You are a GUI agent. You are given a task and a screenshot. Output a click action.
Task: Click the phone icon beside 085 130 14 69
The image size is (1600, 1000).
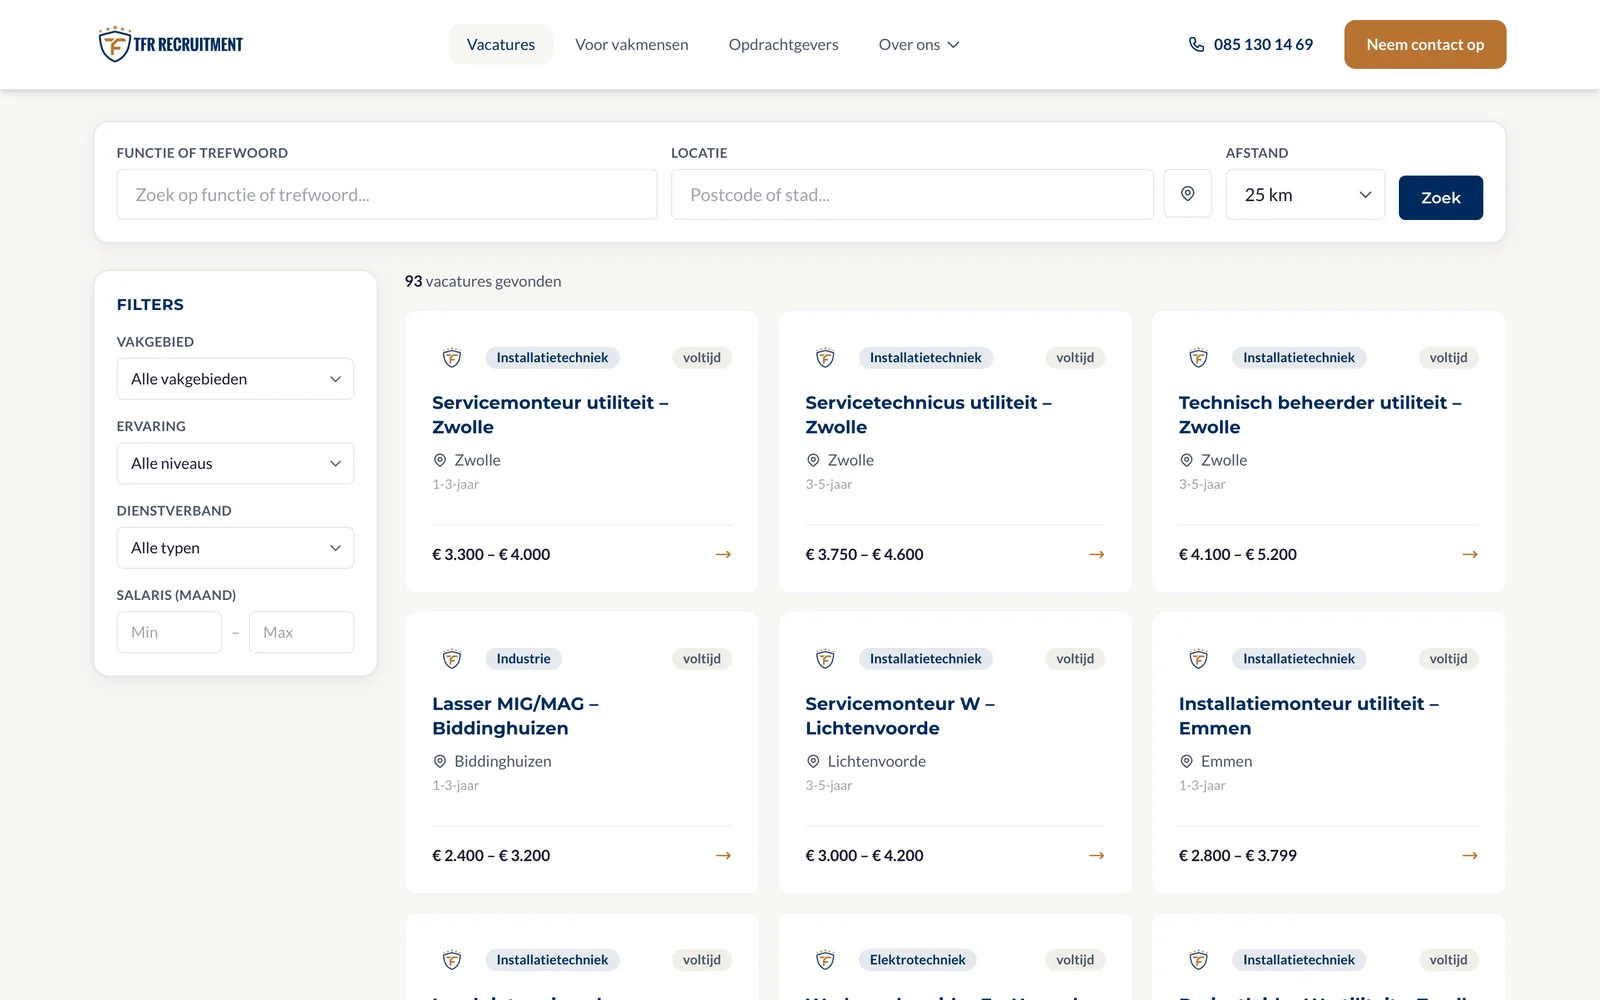1196,44
